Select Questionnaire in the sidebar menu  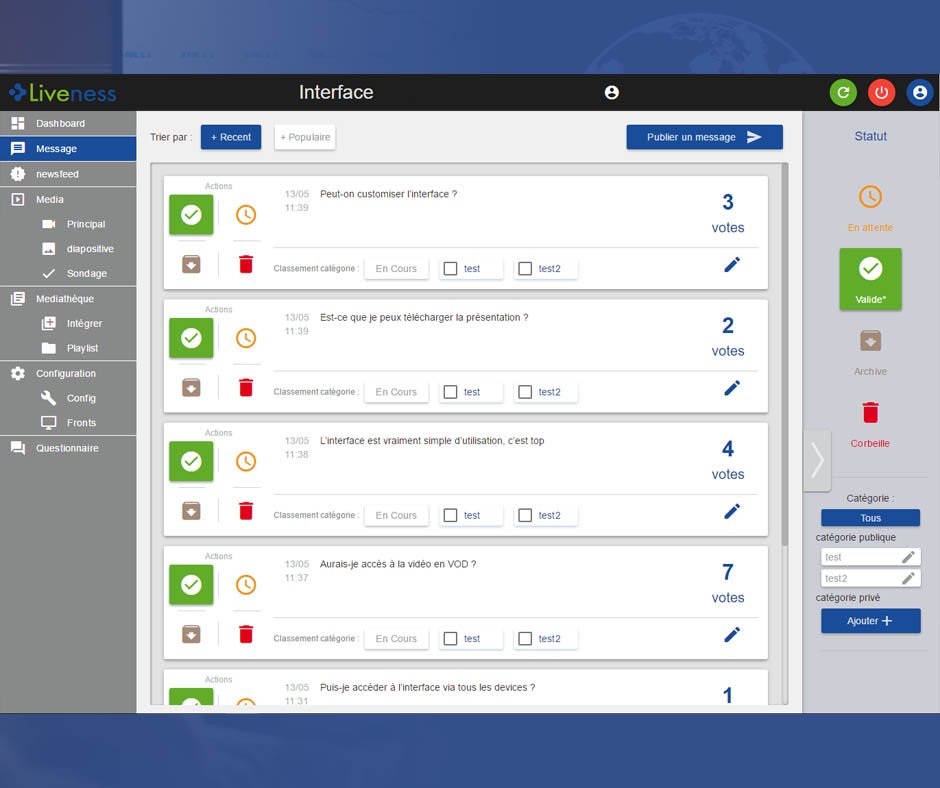click(68, 448)
